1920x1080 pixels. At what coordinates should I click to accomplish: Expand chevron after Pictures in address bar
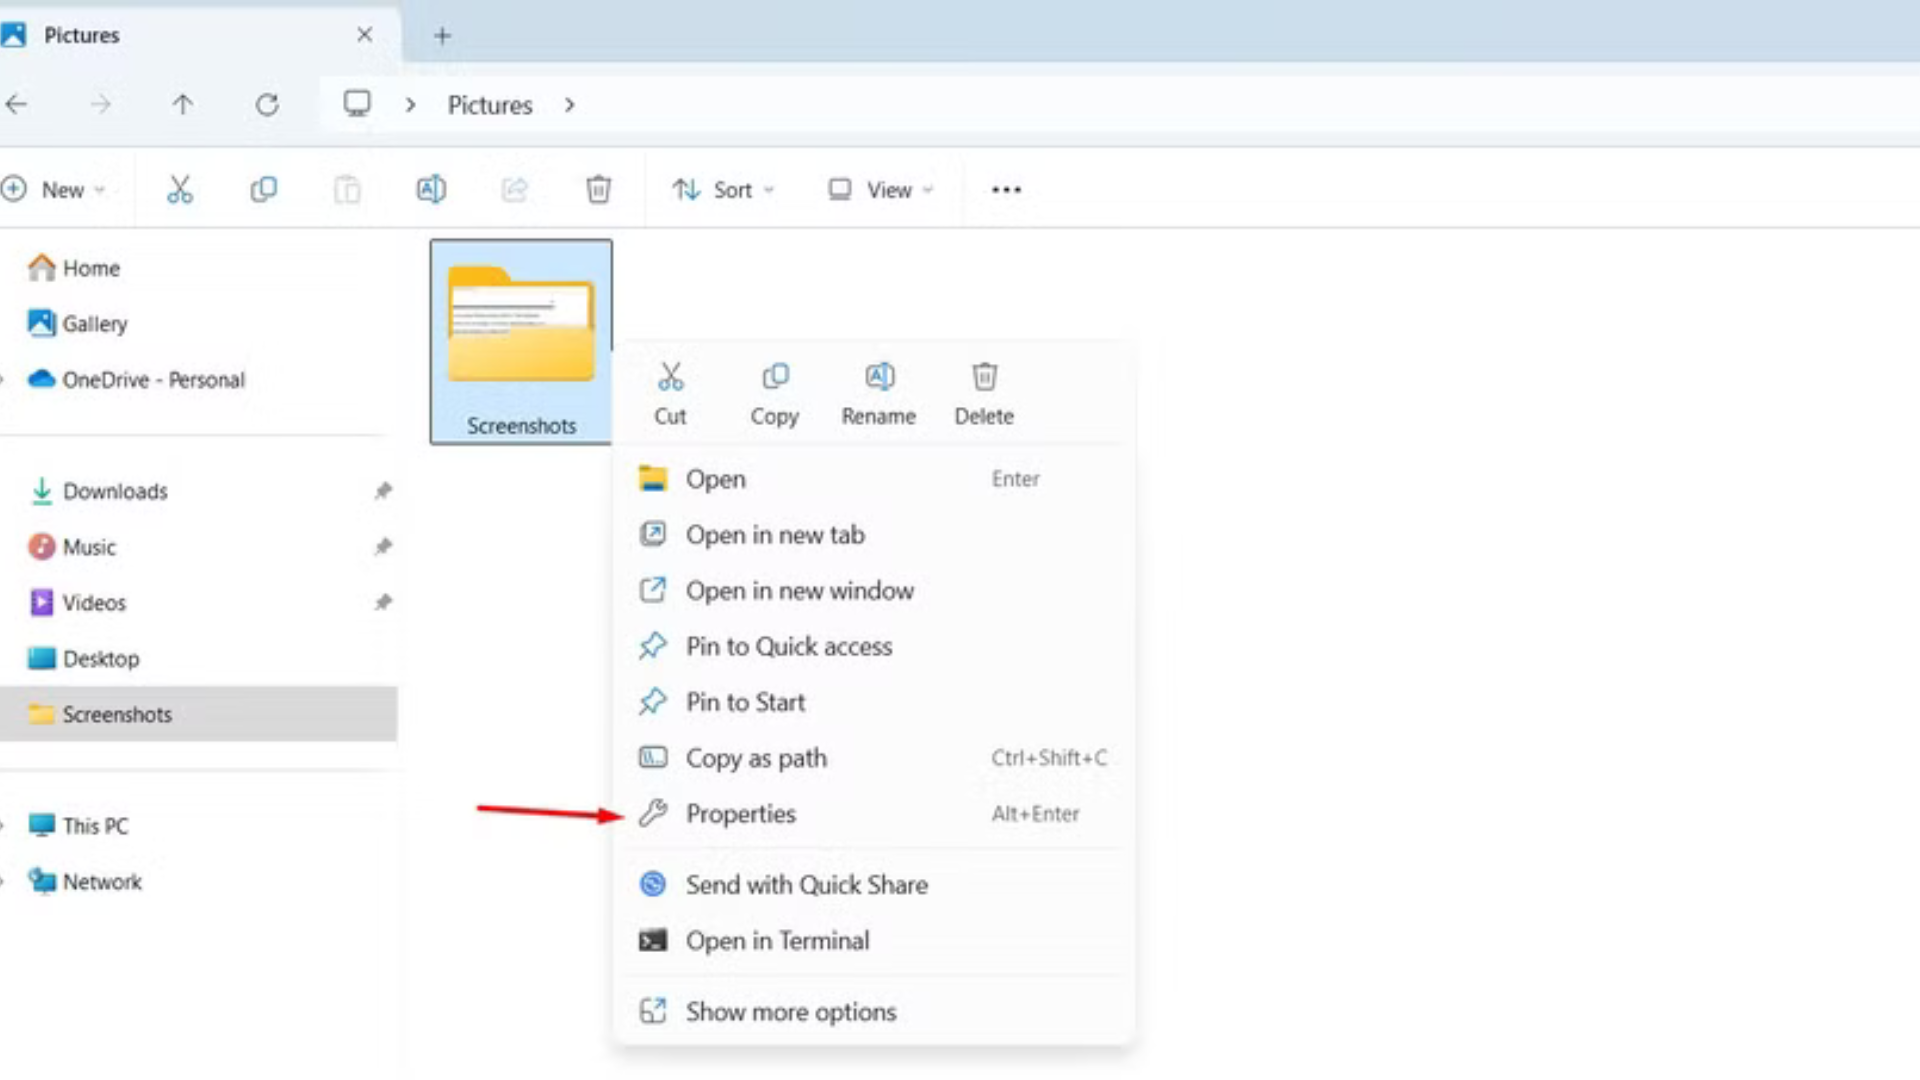[570, 105]
